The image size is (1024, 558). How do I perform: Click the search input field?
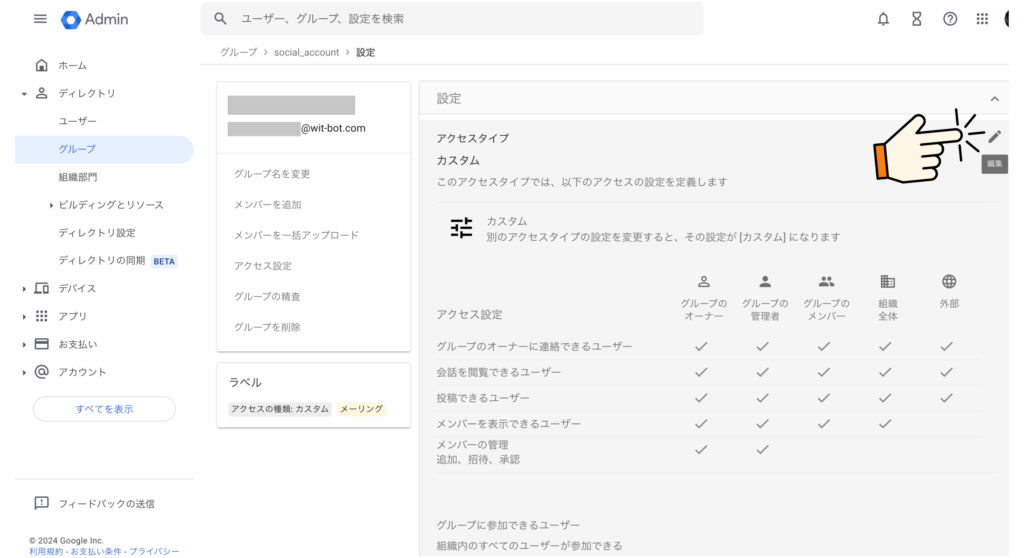[x=460, y=19]
